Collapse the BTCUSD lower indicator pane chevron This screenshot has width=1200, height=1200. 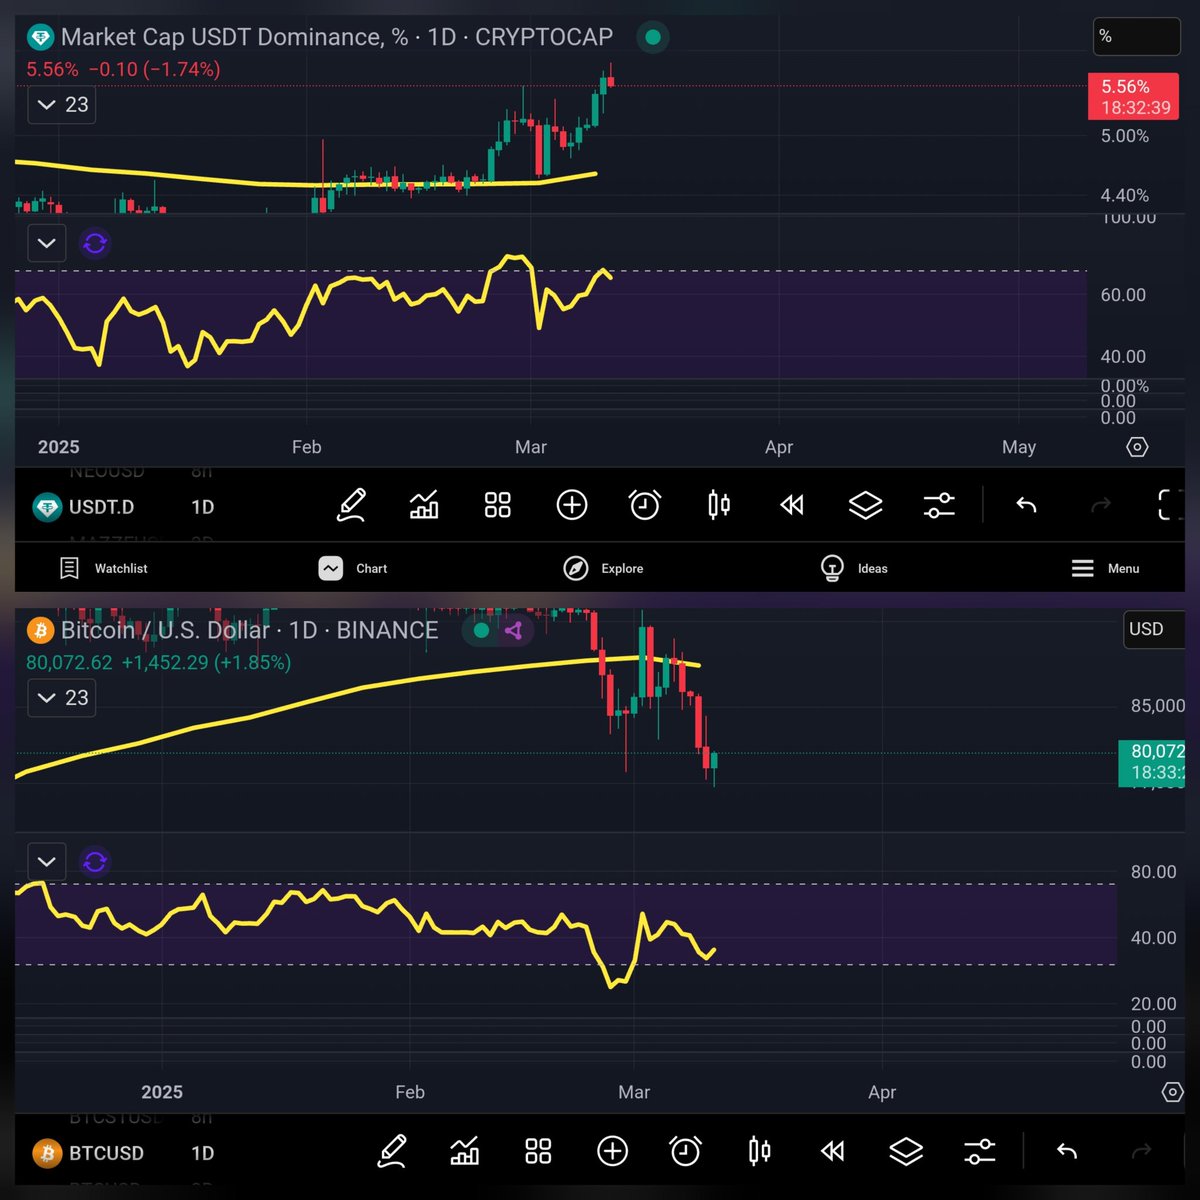pos(46,861)
